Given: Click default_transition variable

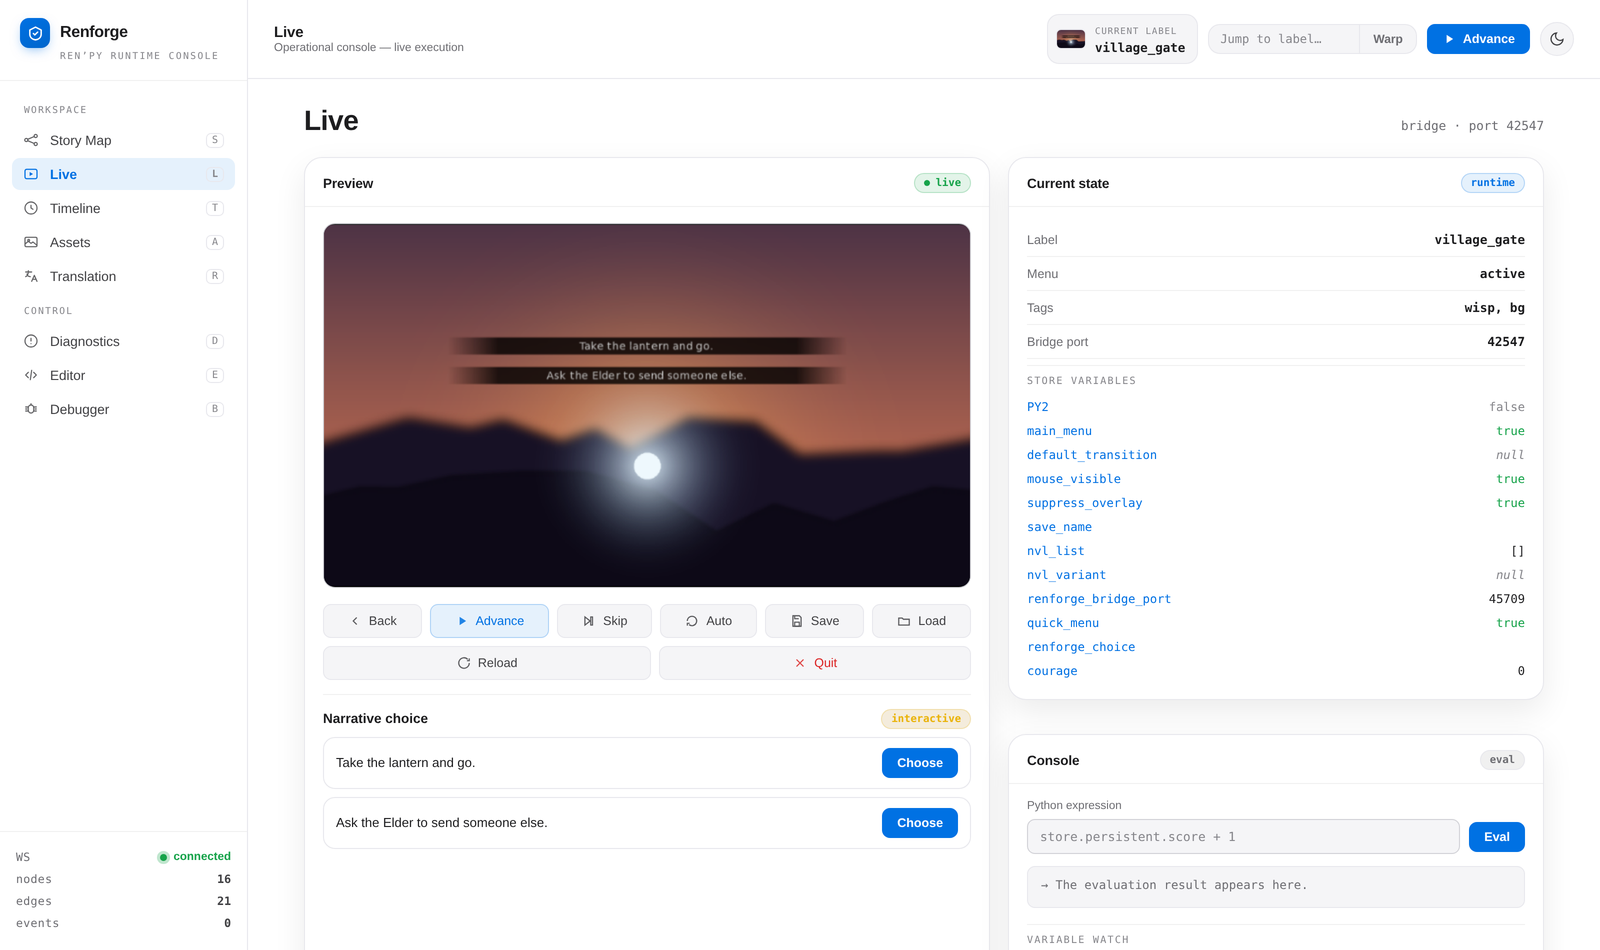Looking at the screenshot, I should tap(1092, 455).
